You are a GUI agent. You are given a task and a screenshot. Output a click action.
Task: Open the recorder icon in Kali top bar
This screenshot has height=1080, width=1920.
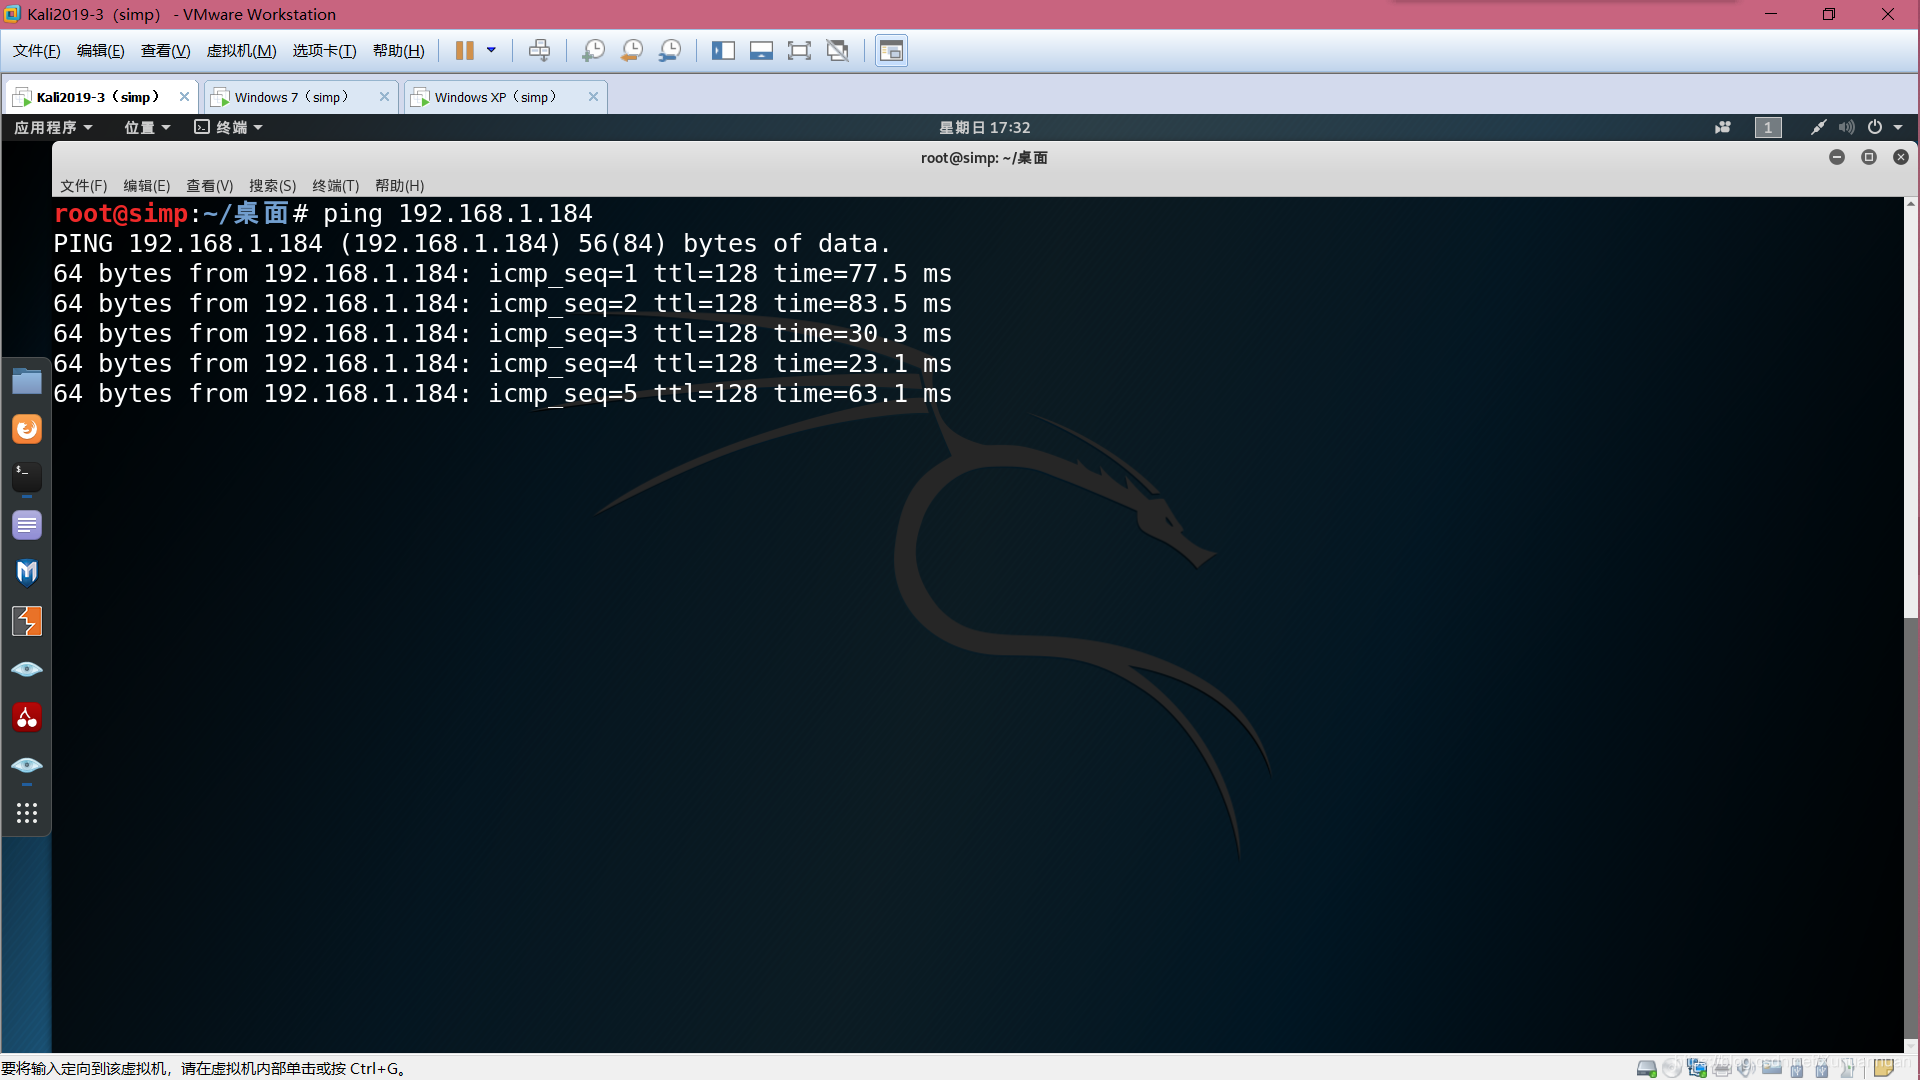point(1723,127)
